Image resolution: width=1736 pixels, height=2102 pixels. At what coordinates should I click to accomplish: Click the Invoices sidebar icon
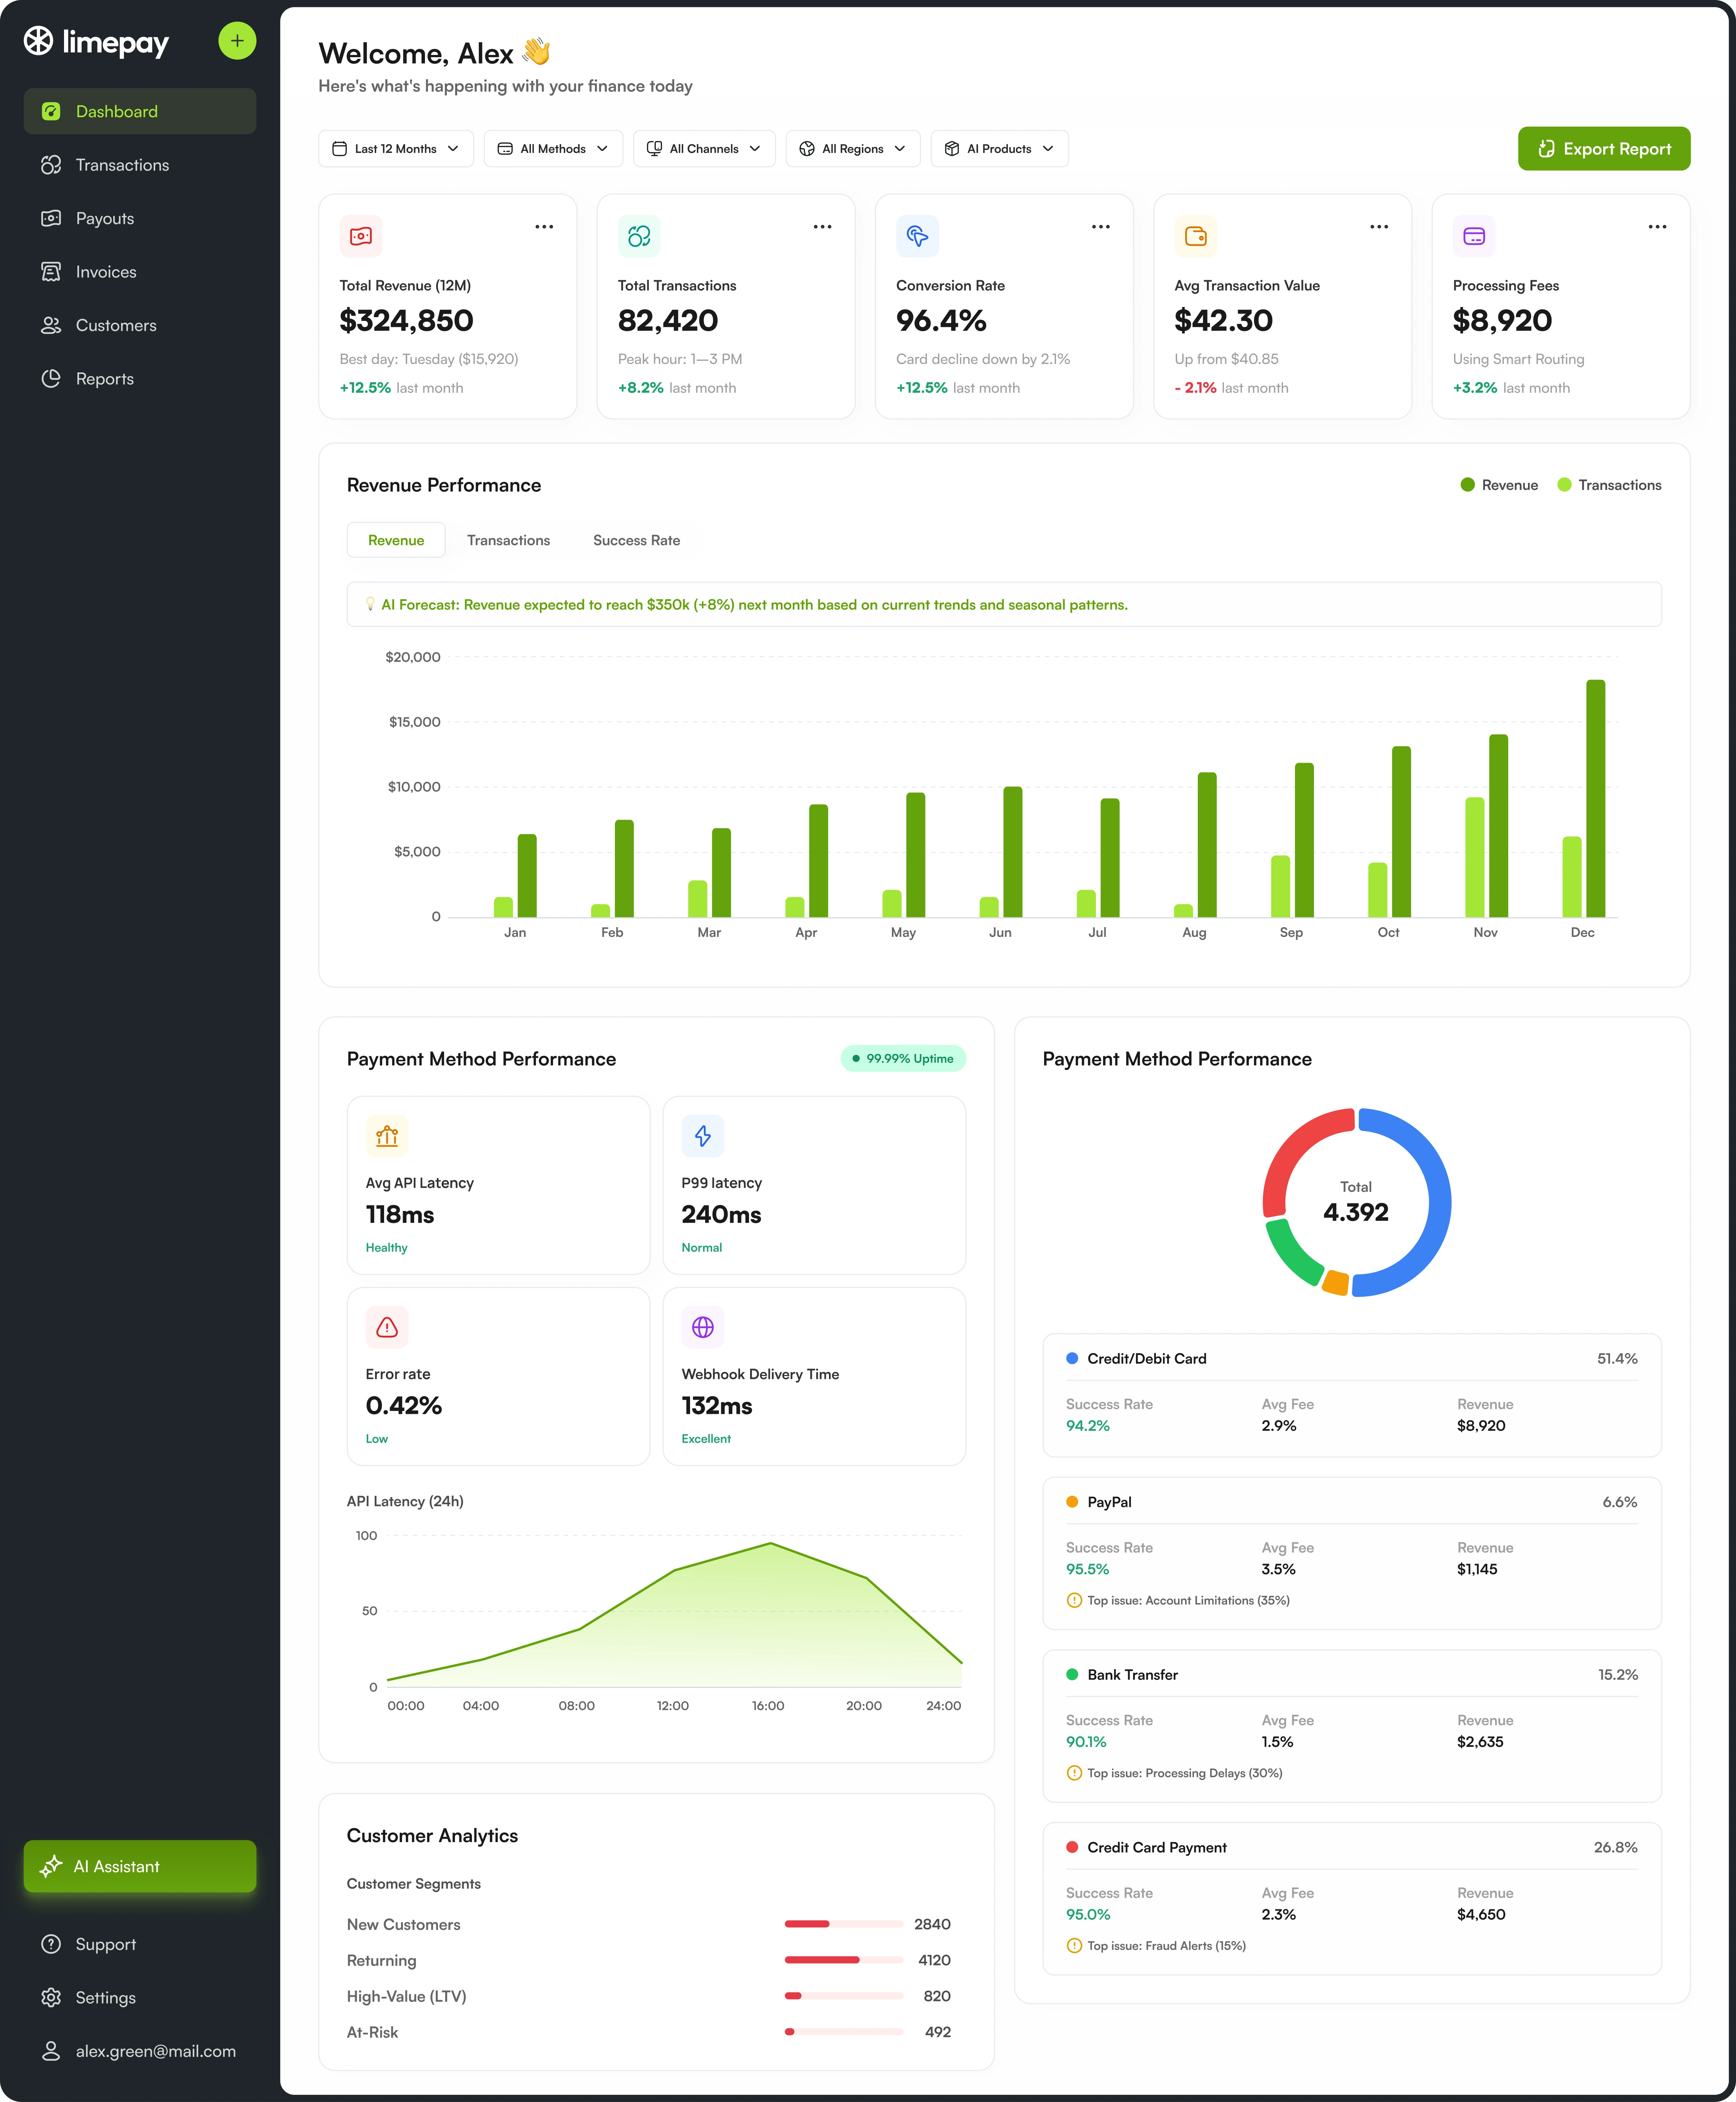(x=51, y=272)
